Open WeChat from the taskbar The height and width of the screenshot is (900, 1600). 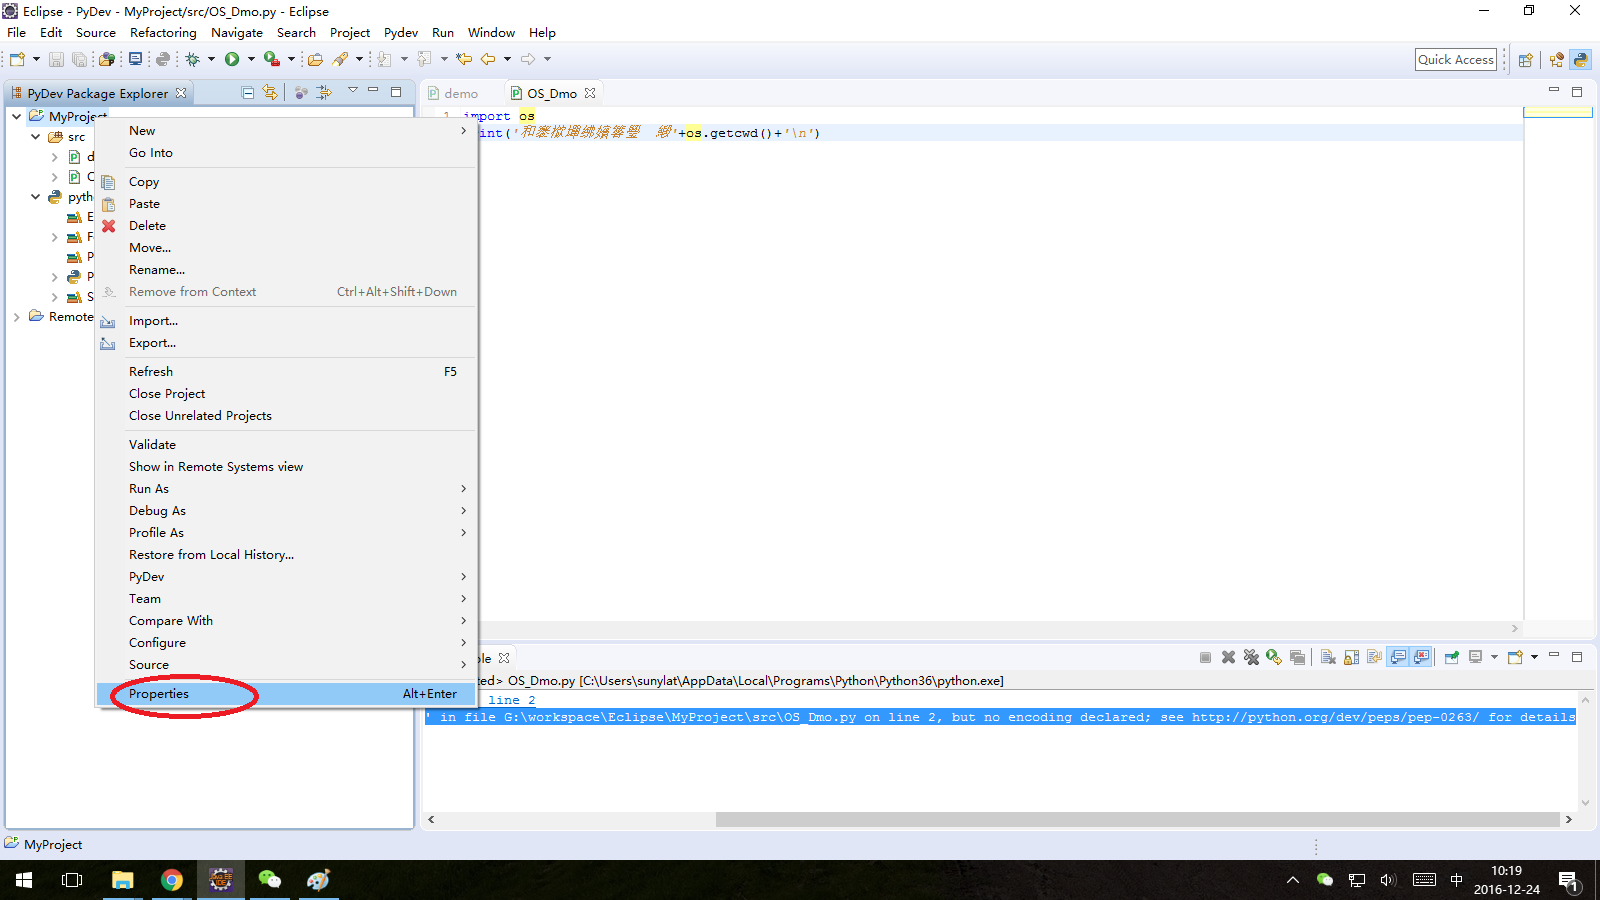click(270, 880)
